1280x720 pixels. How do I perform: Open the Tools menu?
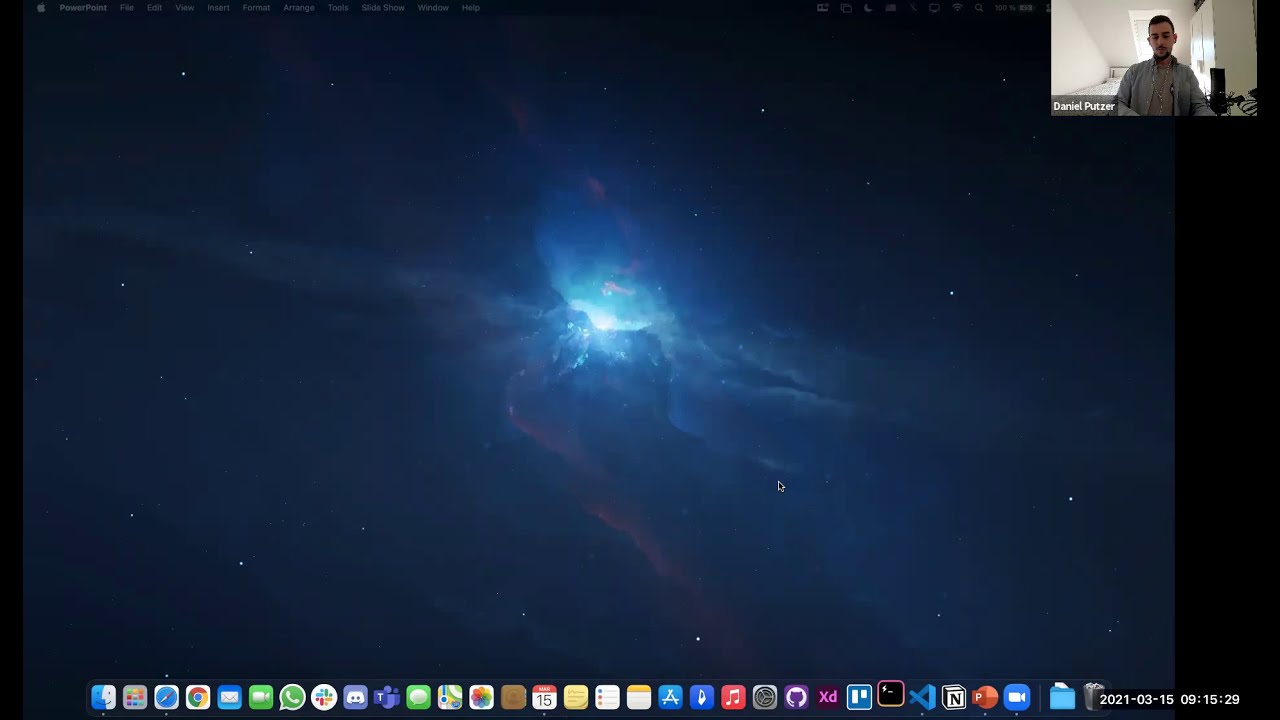[338, 8]
